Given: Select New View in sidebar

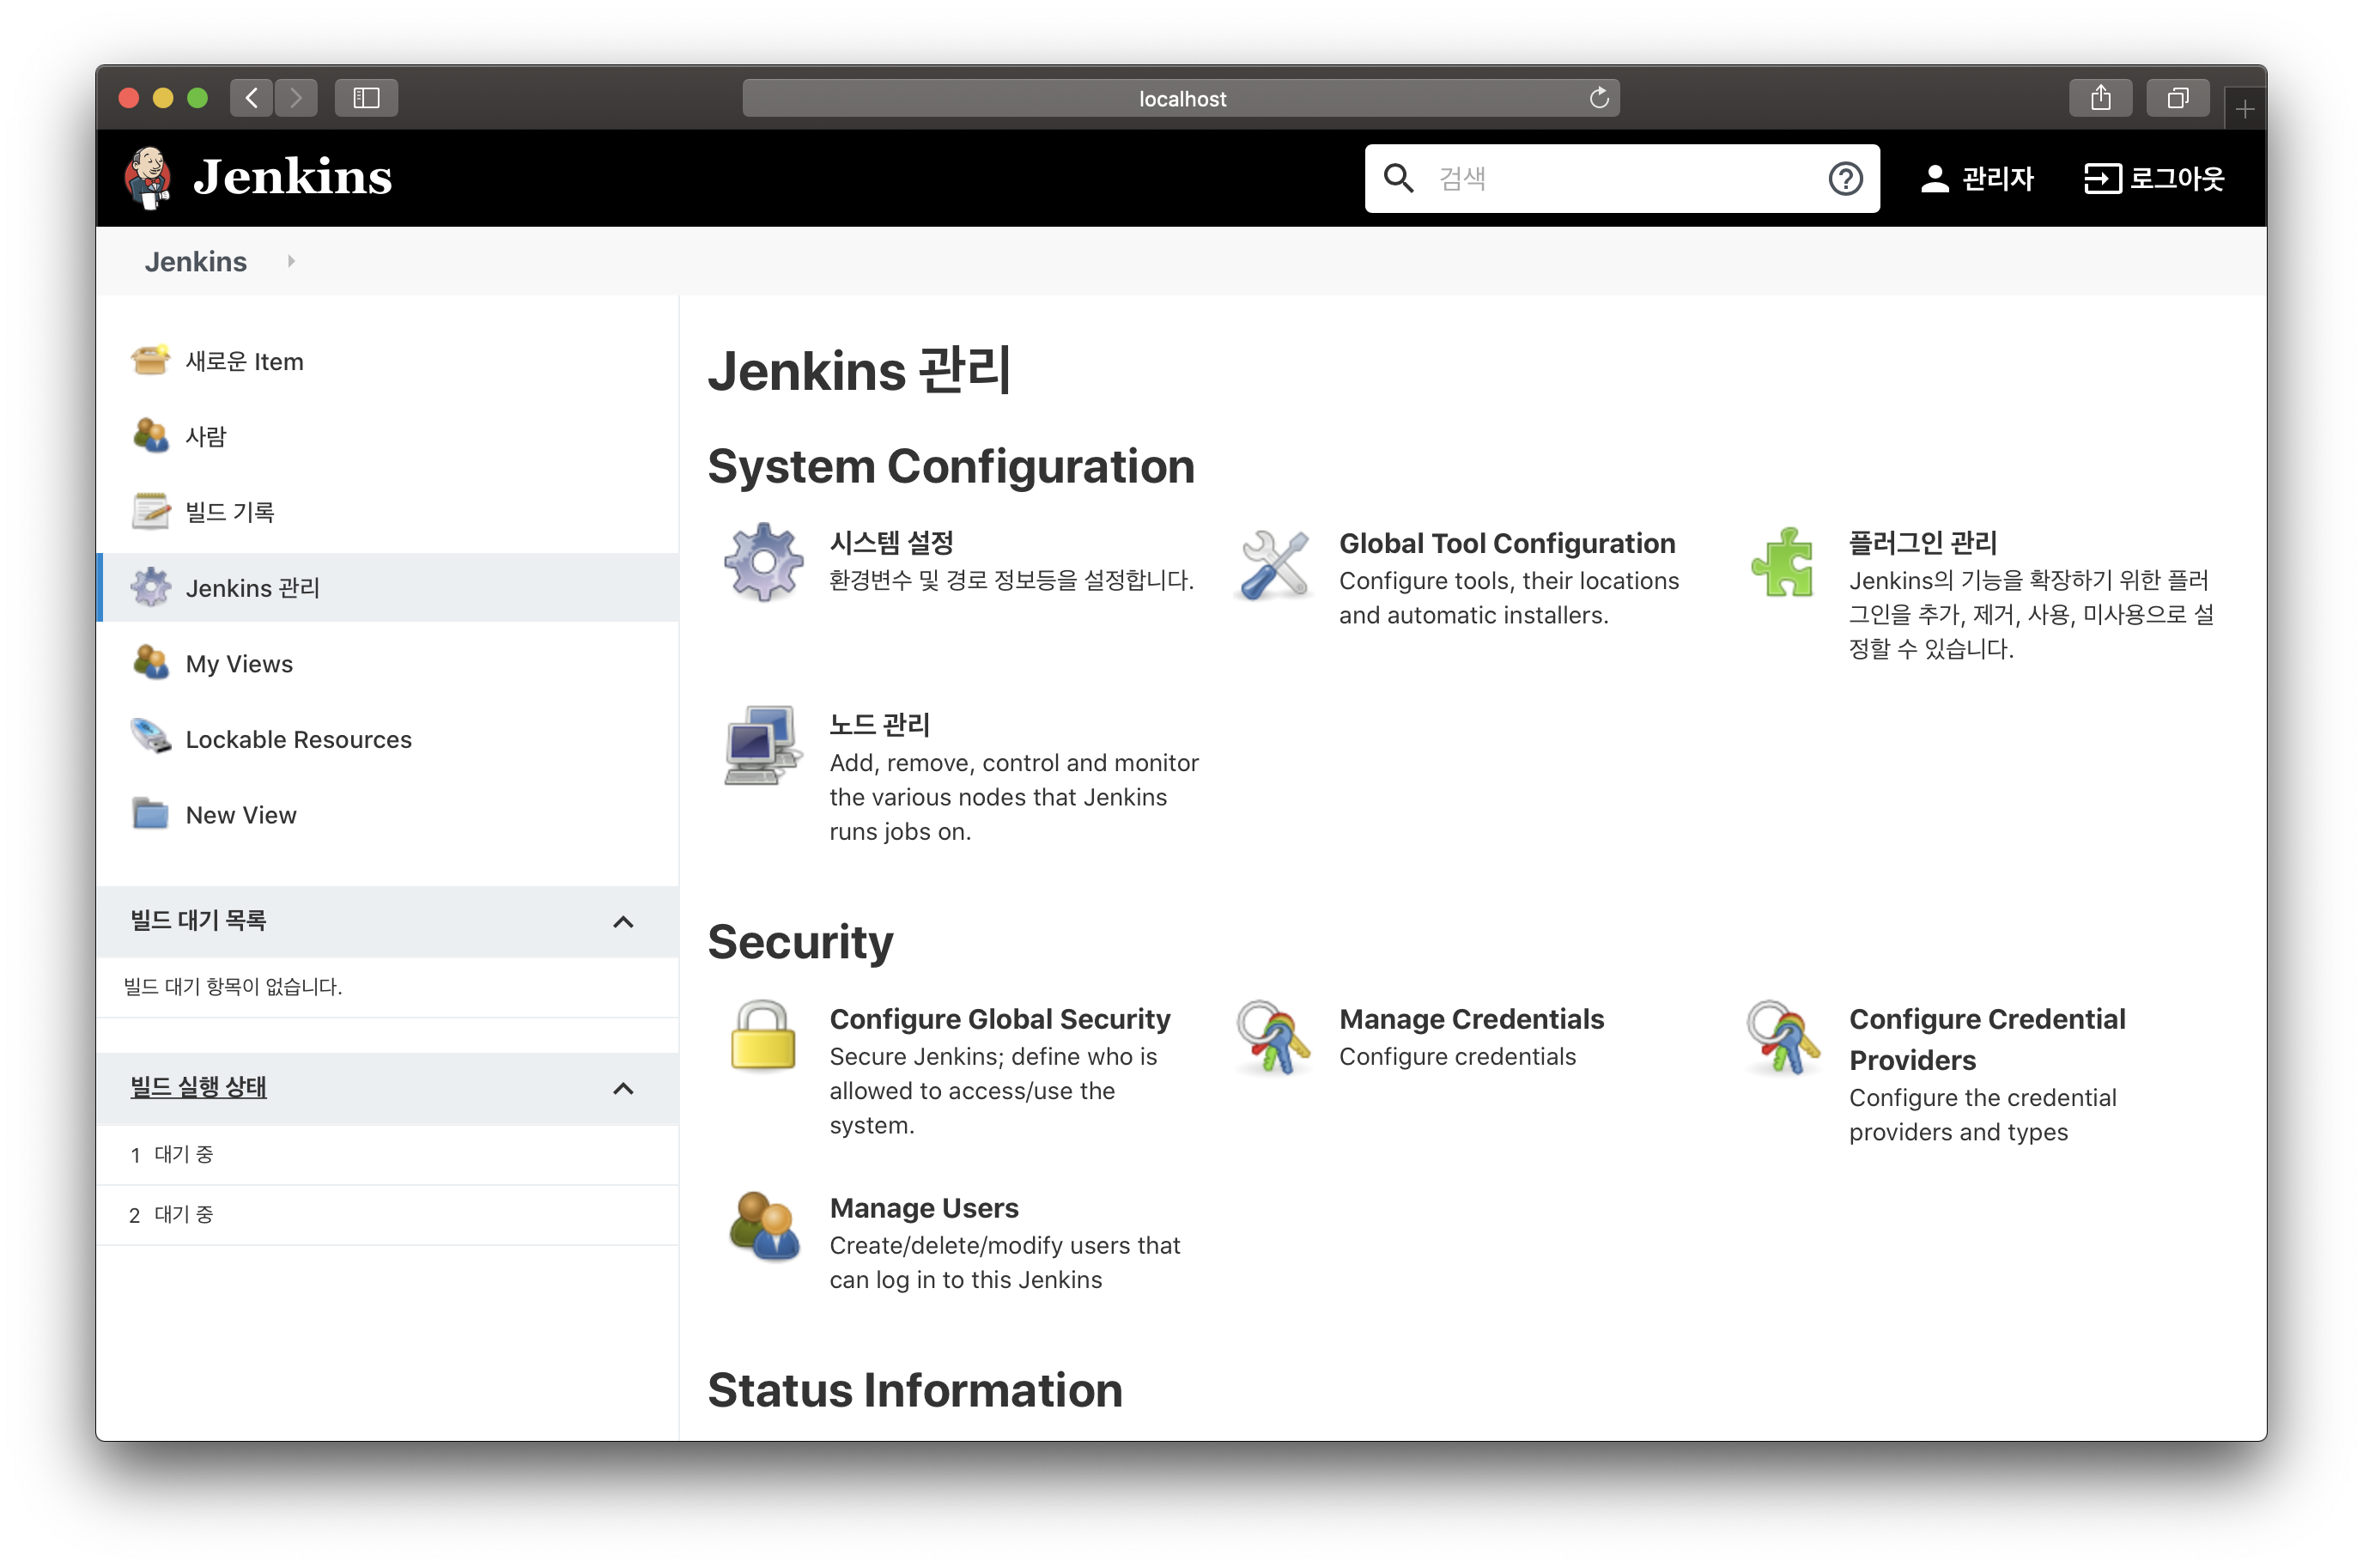Looking at the screenshot, I should click(x=241, y=816).
